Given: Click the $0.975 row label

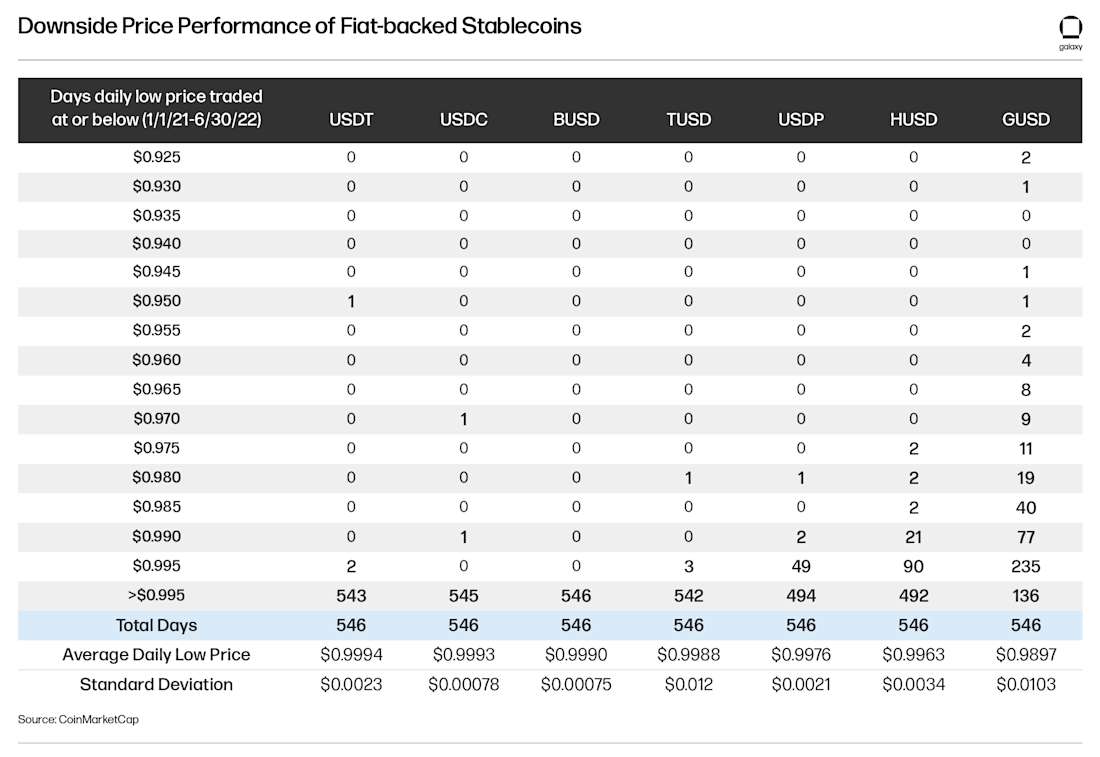Looking at the screenshot, I should (156, 448).
